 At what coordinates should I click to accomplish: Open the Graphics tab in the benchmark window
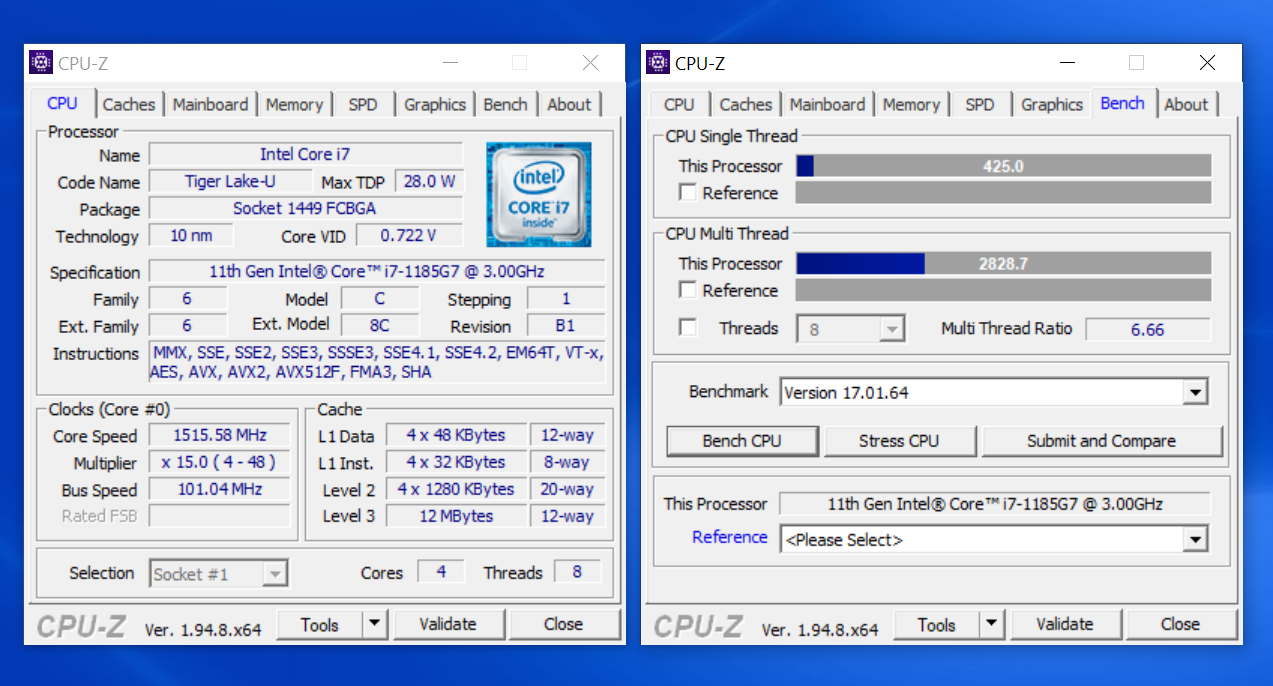pos(1052,105)
